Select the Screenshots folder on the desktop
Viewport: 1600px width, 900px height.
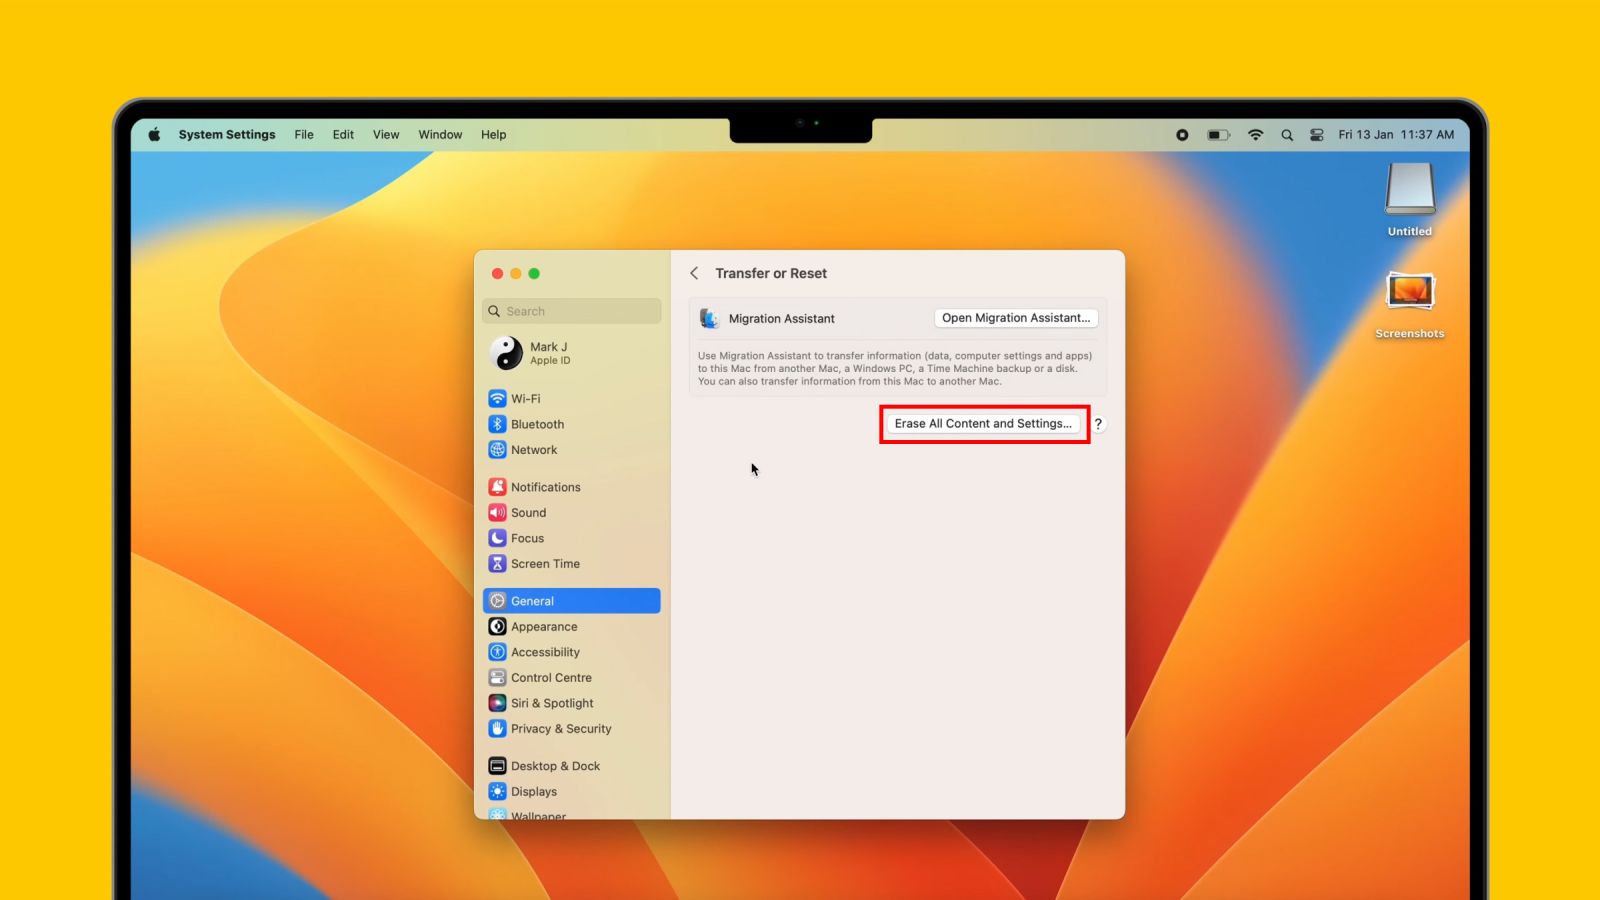1410,305
